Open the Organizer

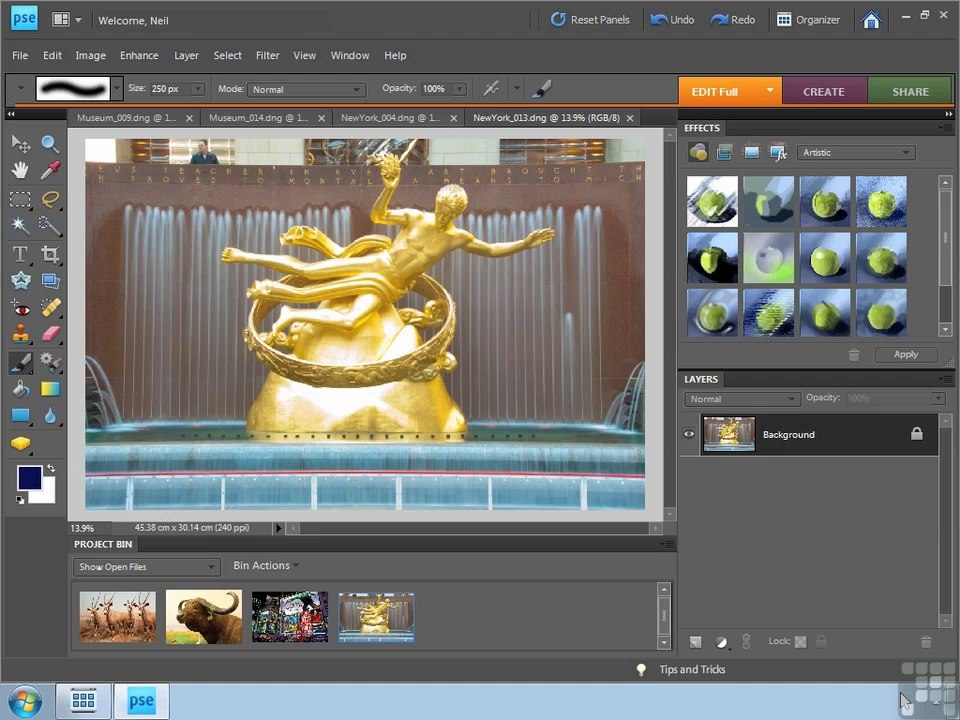tap(808, 20)
